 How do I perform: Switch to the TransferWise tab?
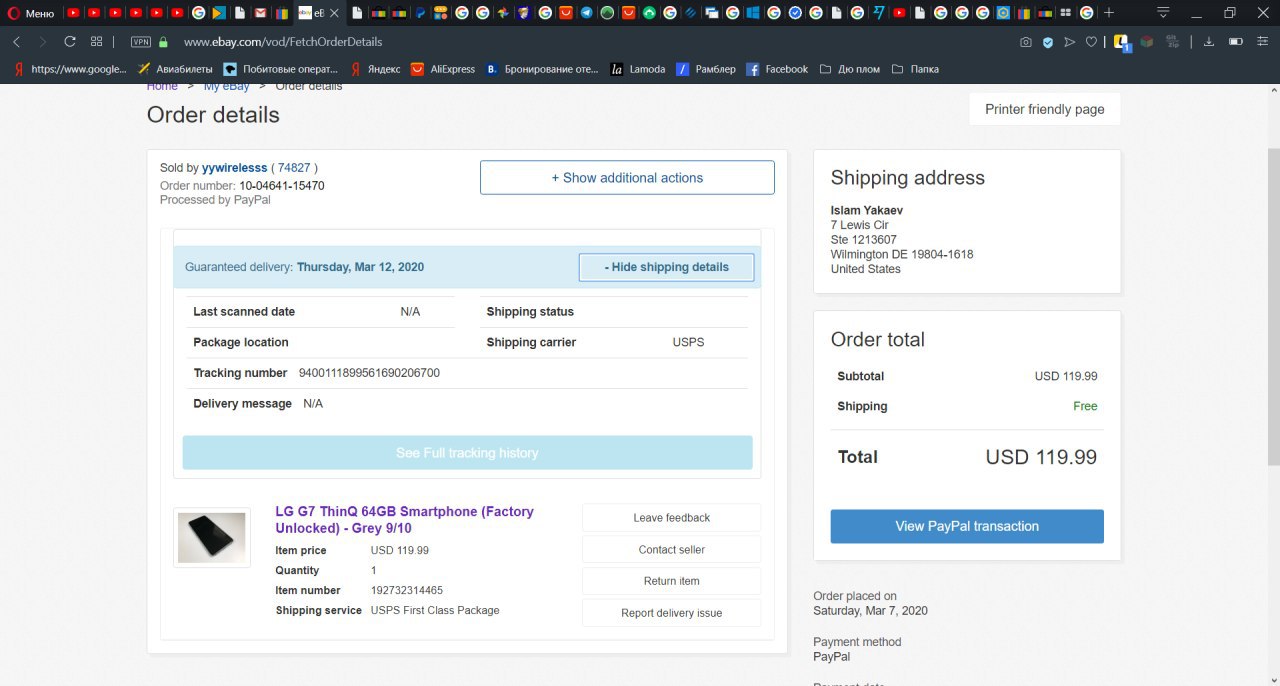tap(878, 13)
